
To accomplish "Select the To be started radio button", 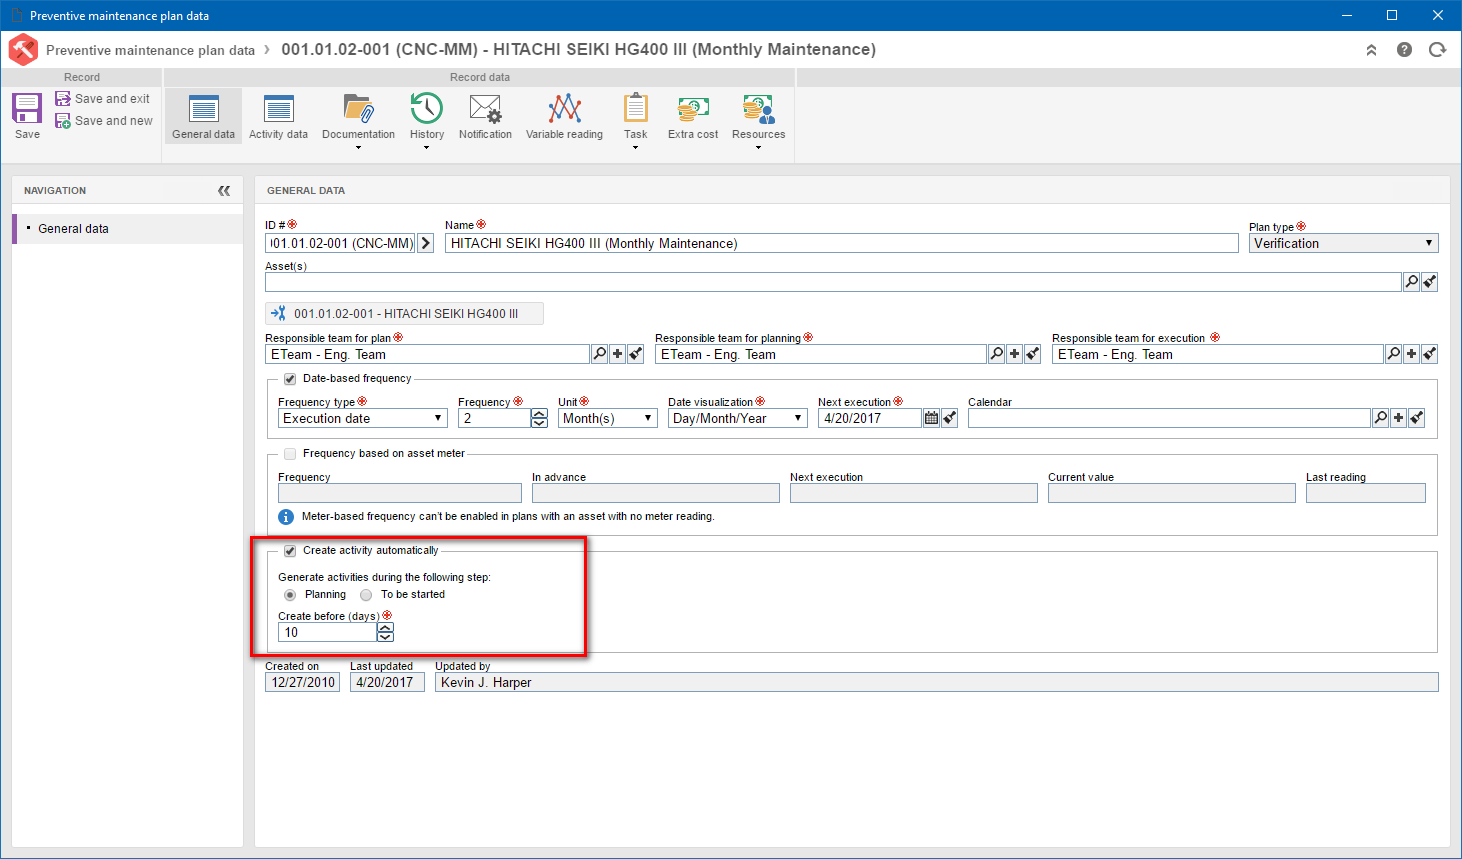I will 366,595.
